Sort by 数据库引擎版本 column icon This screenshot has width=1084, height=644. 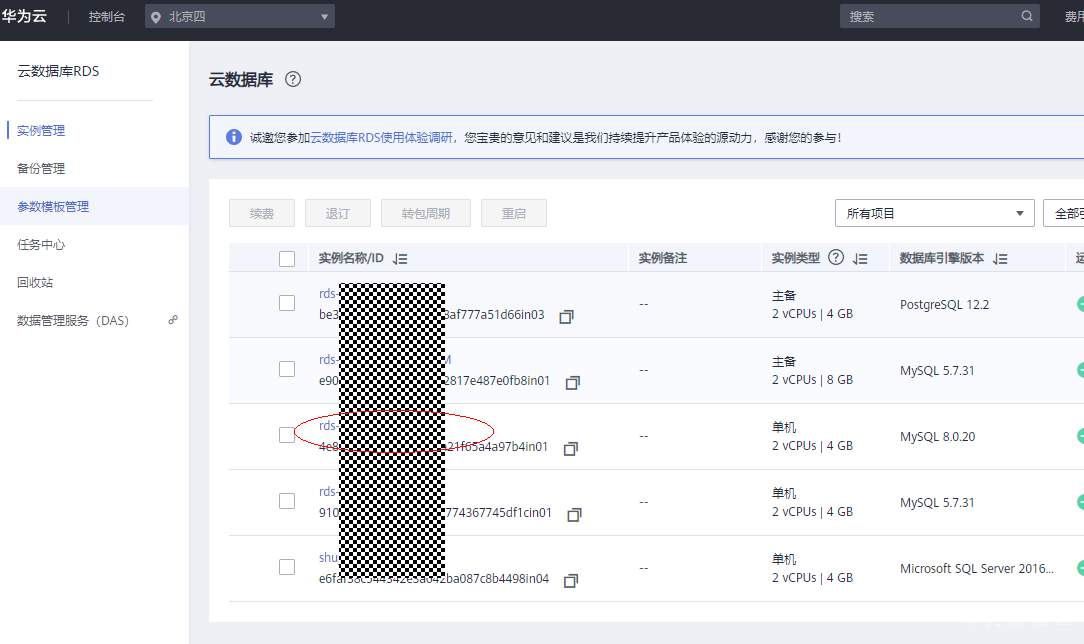click(1000, 258)
